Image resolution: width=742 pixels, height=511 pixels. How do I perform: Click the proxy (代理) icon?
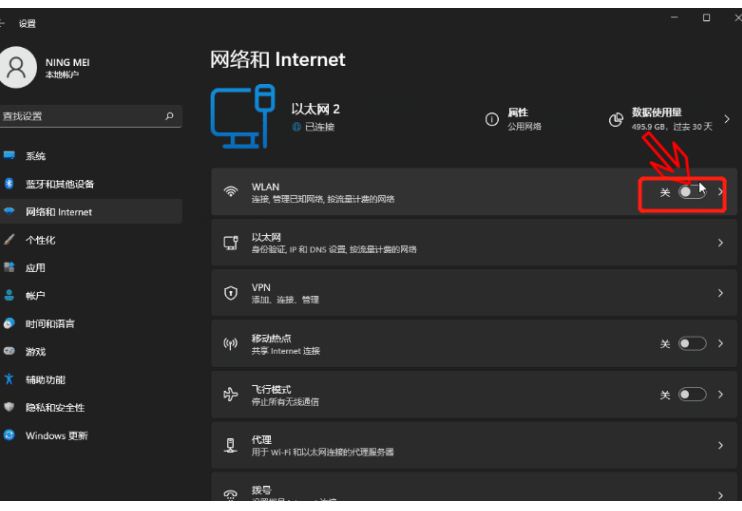click(x=231, y=445)
